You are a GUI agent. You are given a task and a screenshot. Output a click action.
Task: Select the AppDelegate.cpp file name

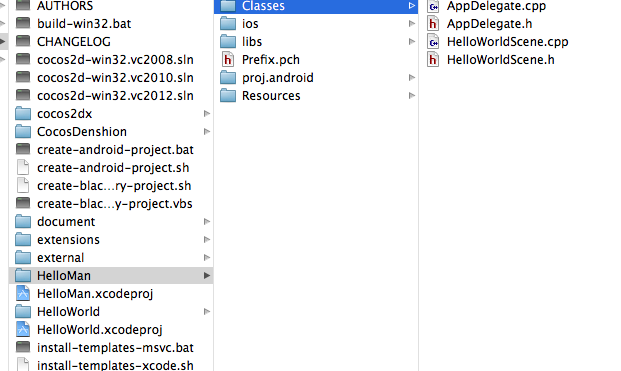tap(497, 6)
